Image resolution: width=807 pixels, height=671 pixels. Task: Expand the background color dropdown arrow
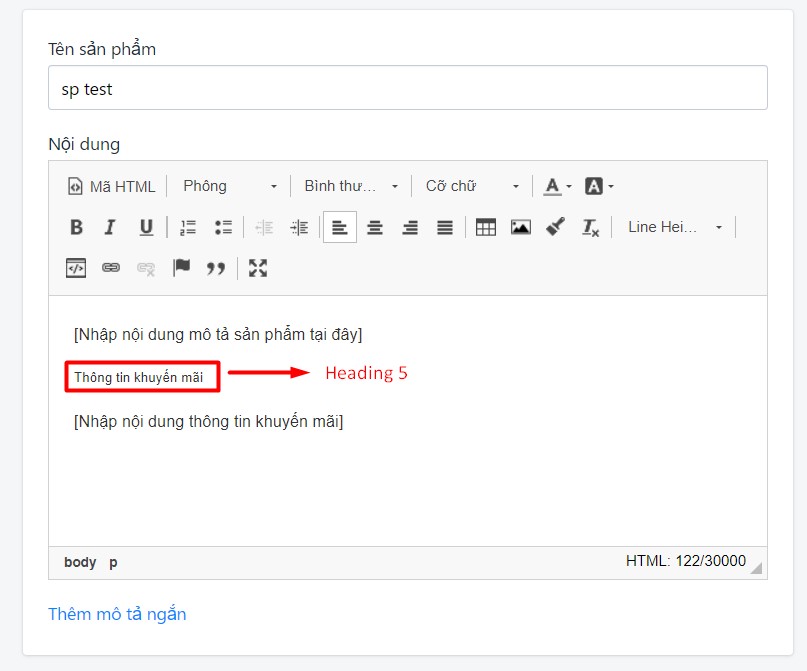coord(611,187)
